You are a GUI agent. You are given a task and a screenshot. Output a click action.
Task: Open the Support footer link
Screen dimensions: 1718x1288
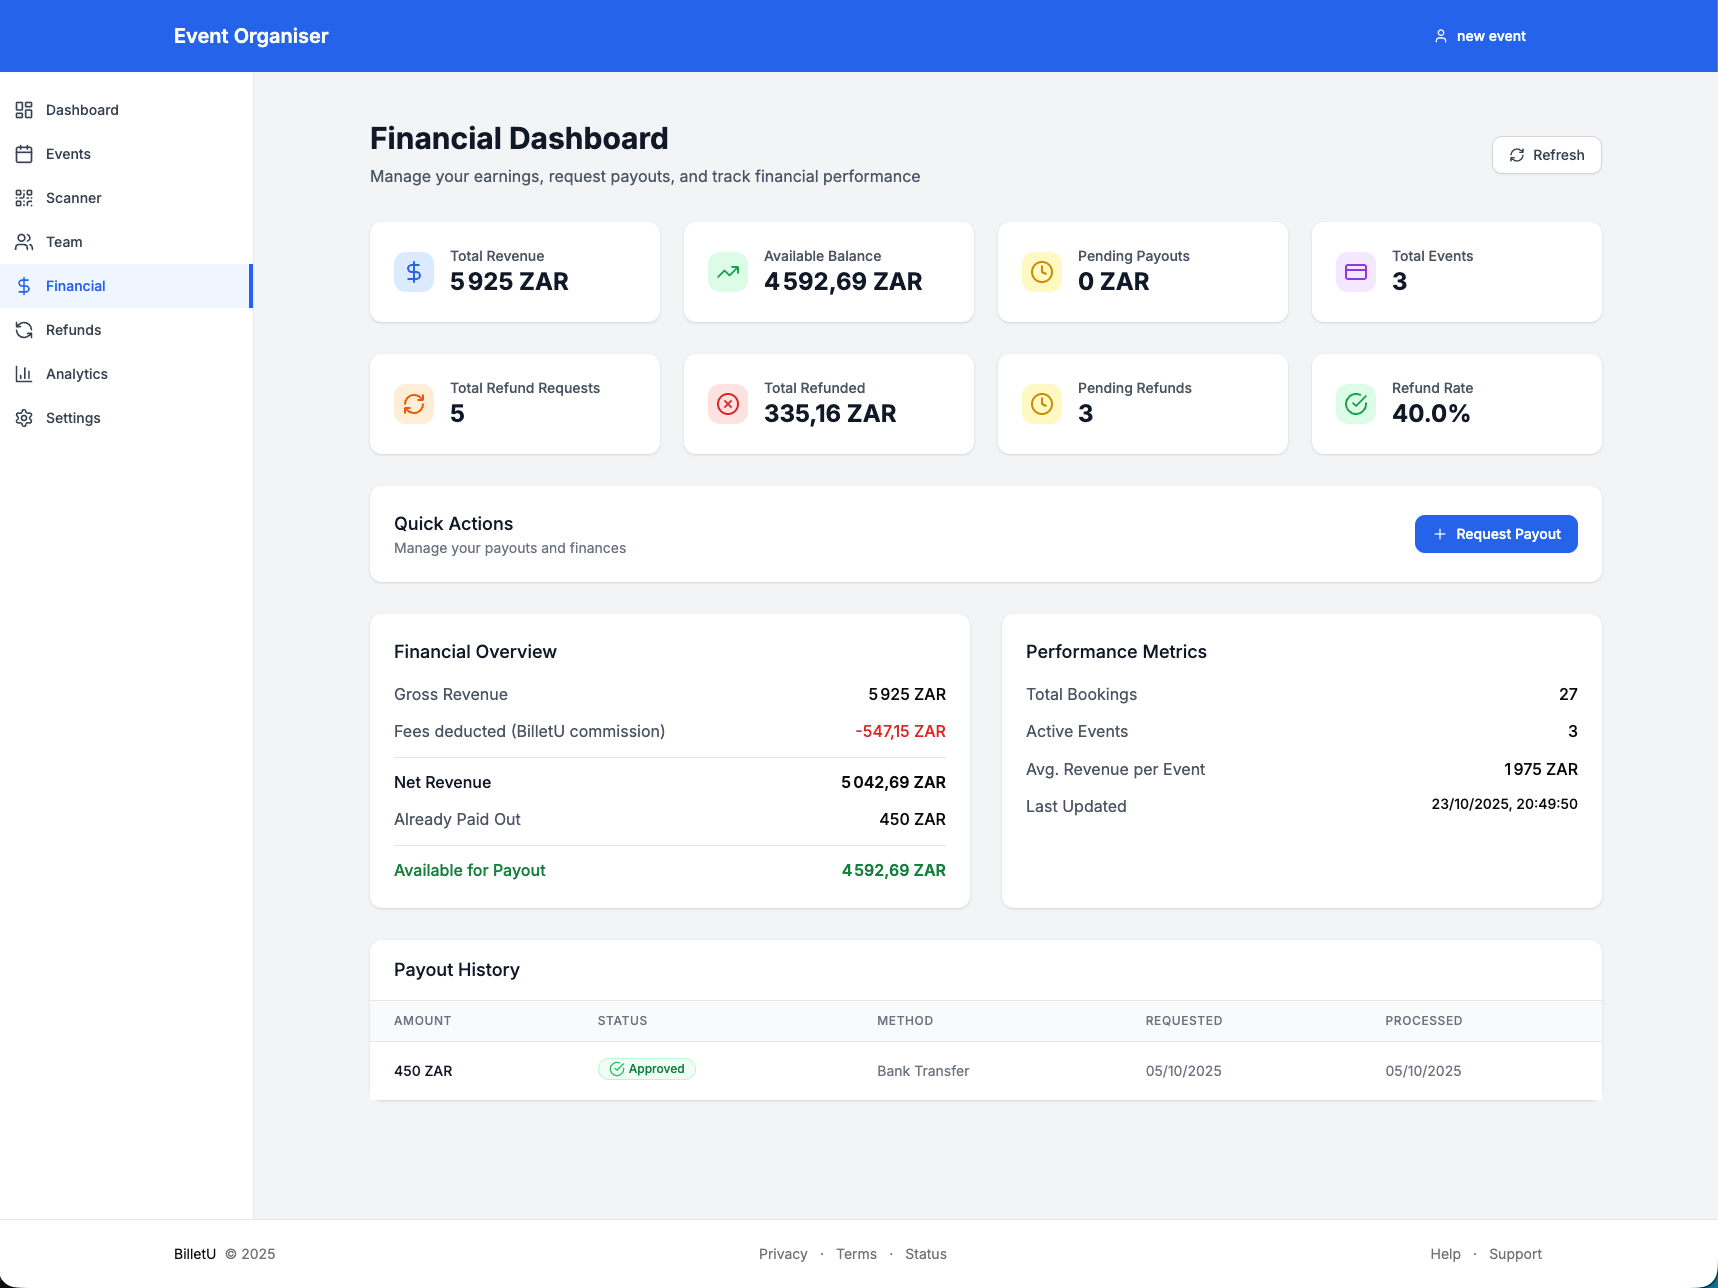tap(1515, 1254)
